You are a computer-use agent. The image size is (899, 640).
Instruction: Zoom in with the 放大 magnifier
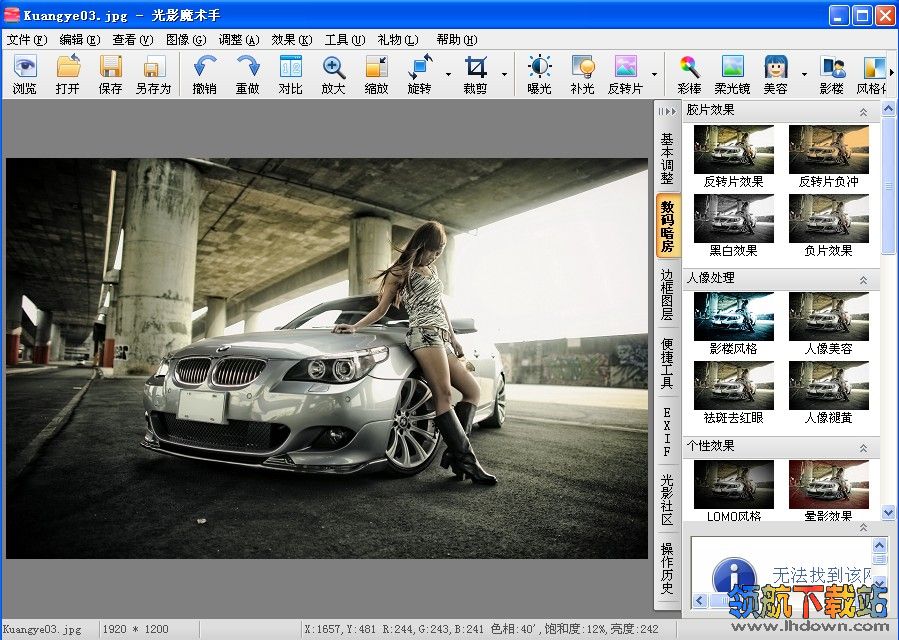click(x=333, y=75)
